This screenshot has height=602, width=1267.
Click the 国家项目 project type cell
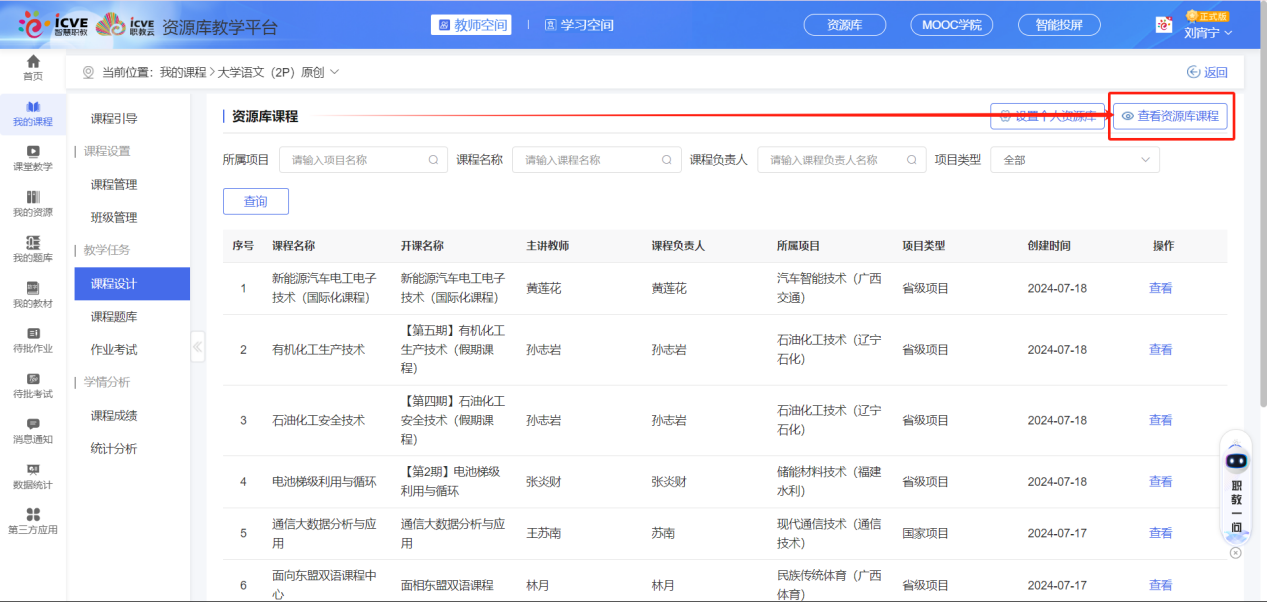pyautogui.click(x=925, y=534)
